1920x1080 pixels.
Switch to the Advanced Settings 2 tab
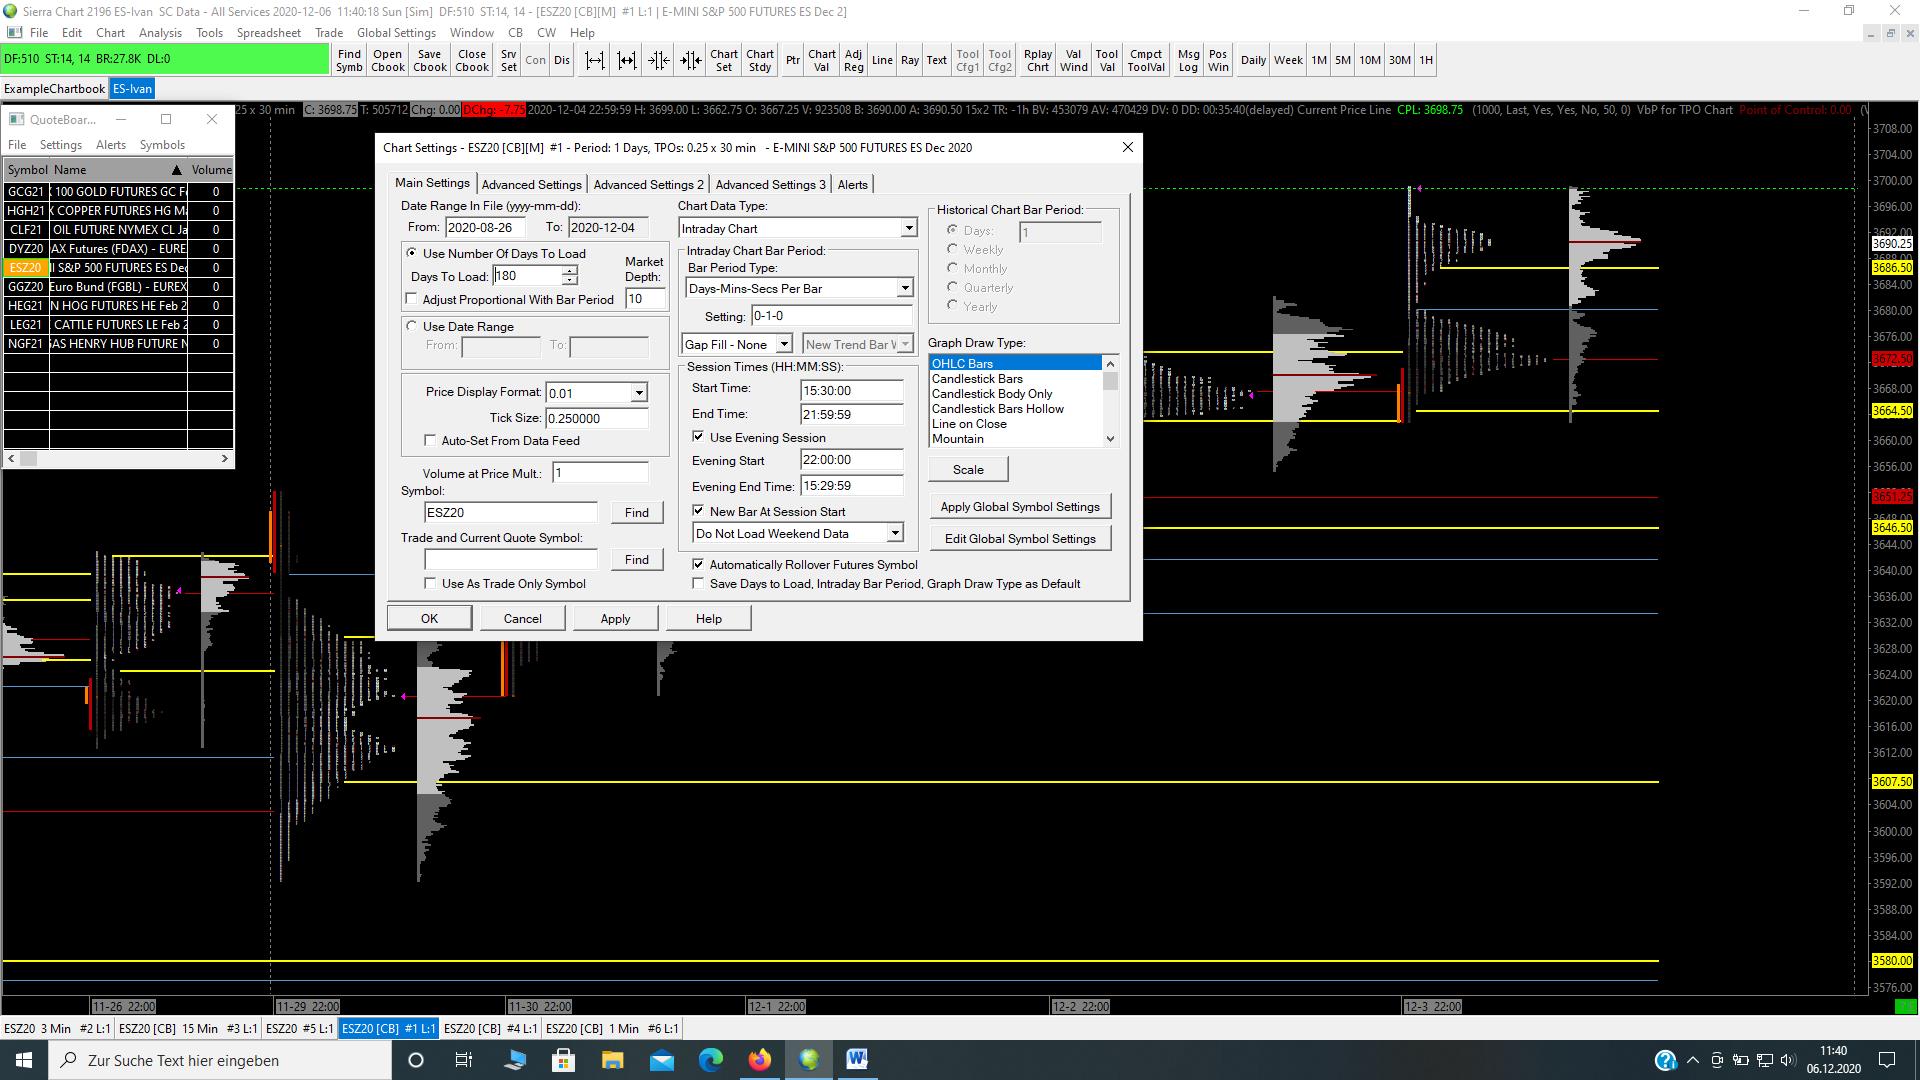(648, 184)
